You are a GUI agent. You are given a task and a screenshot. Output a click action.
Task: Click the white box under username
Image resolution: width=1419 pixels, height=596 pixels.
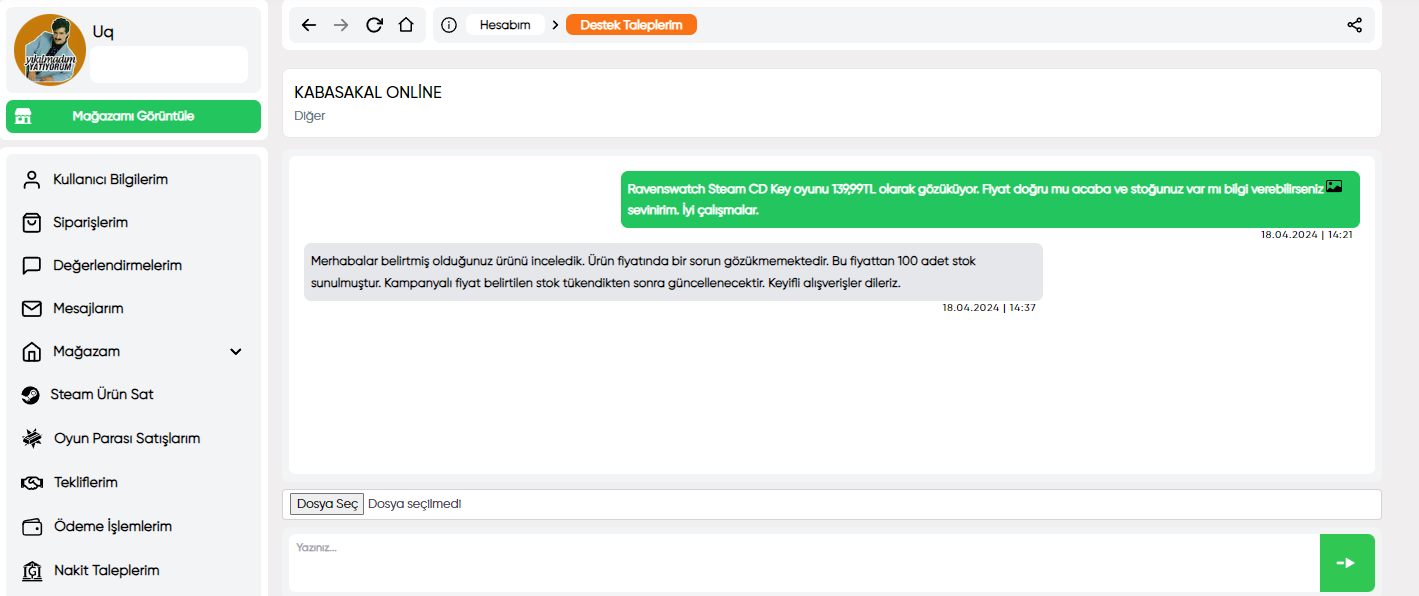(169, 64)
